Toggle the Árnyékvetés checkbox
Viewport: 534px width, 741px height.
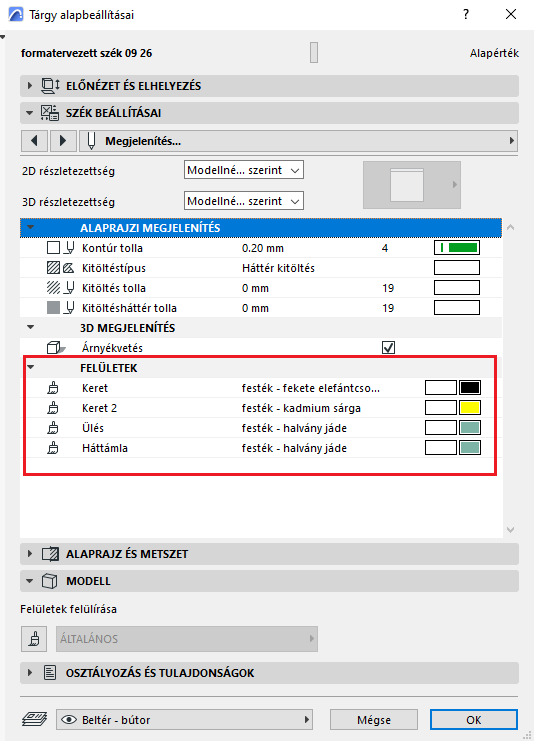(x=388, y=348)
